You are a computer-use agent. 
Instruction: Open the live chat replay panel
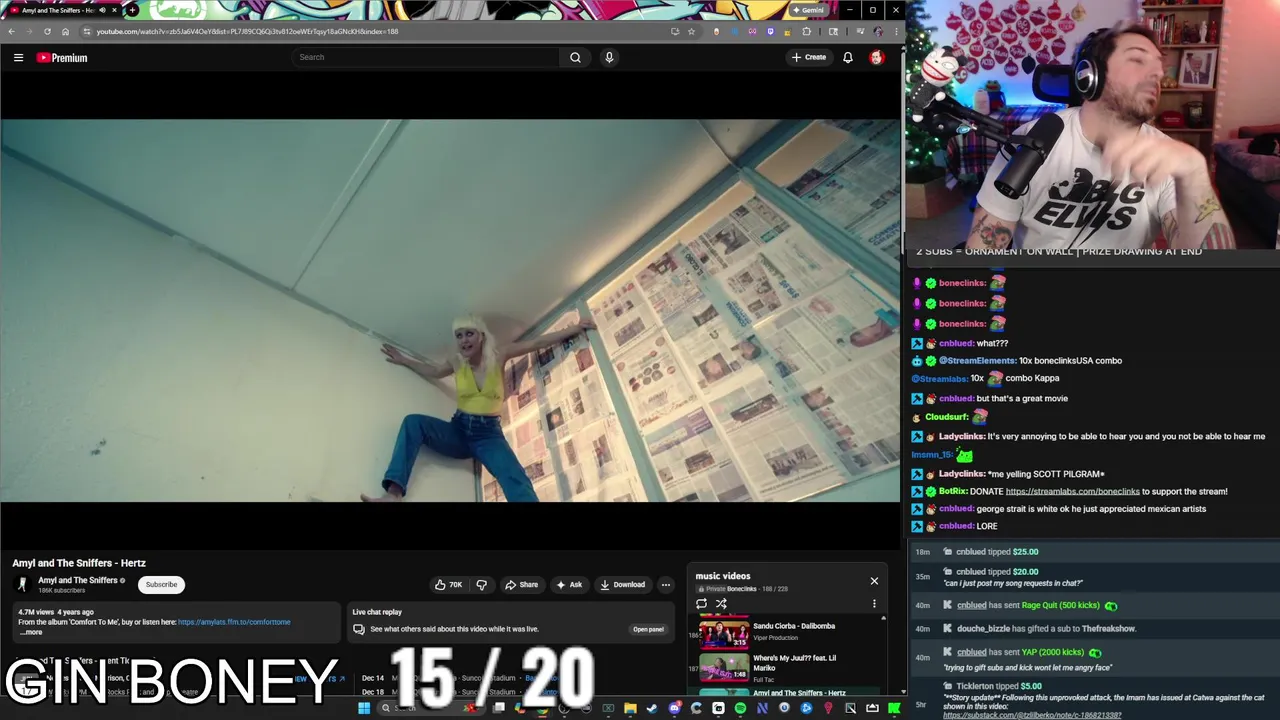648,629
